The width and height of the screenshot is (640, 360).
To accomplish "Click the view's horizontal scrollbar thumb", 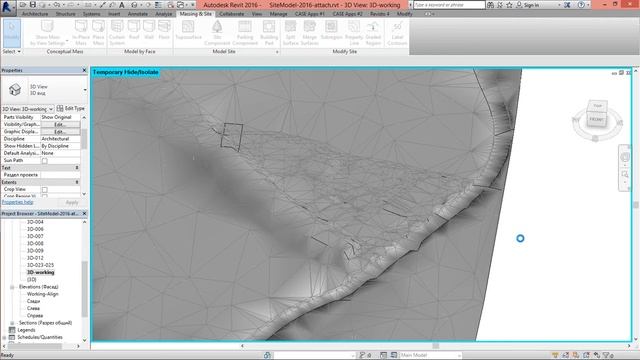I will tap(436, 346).
